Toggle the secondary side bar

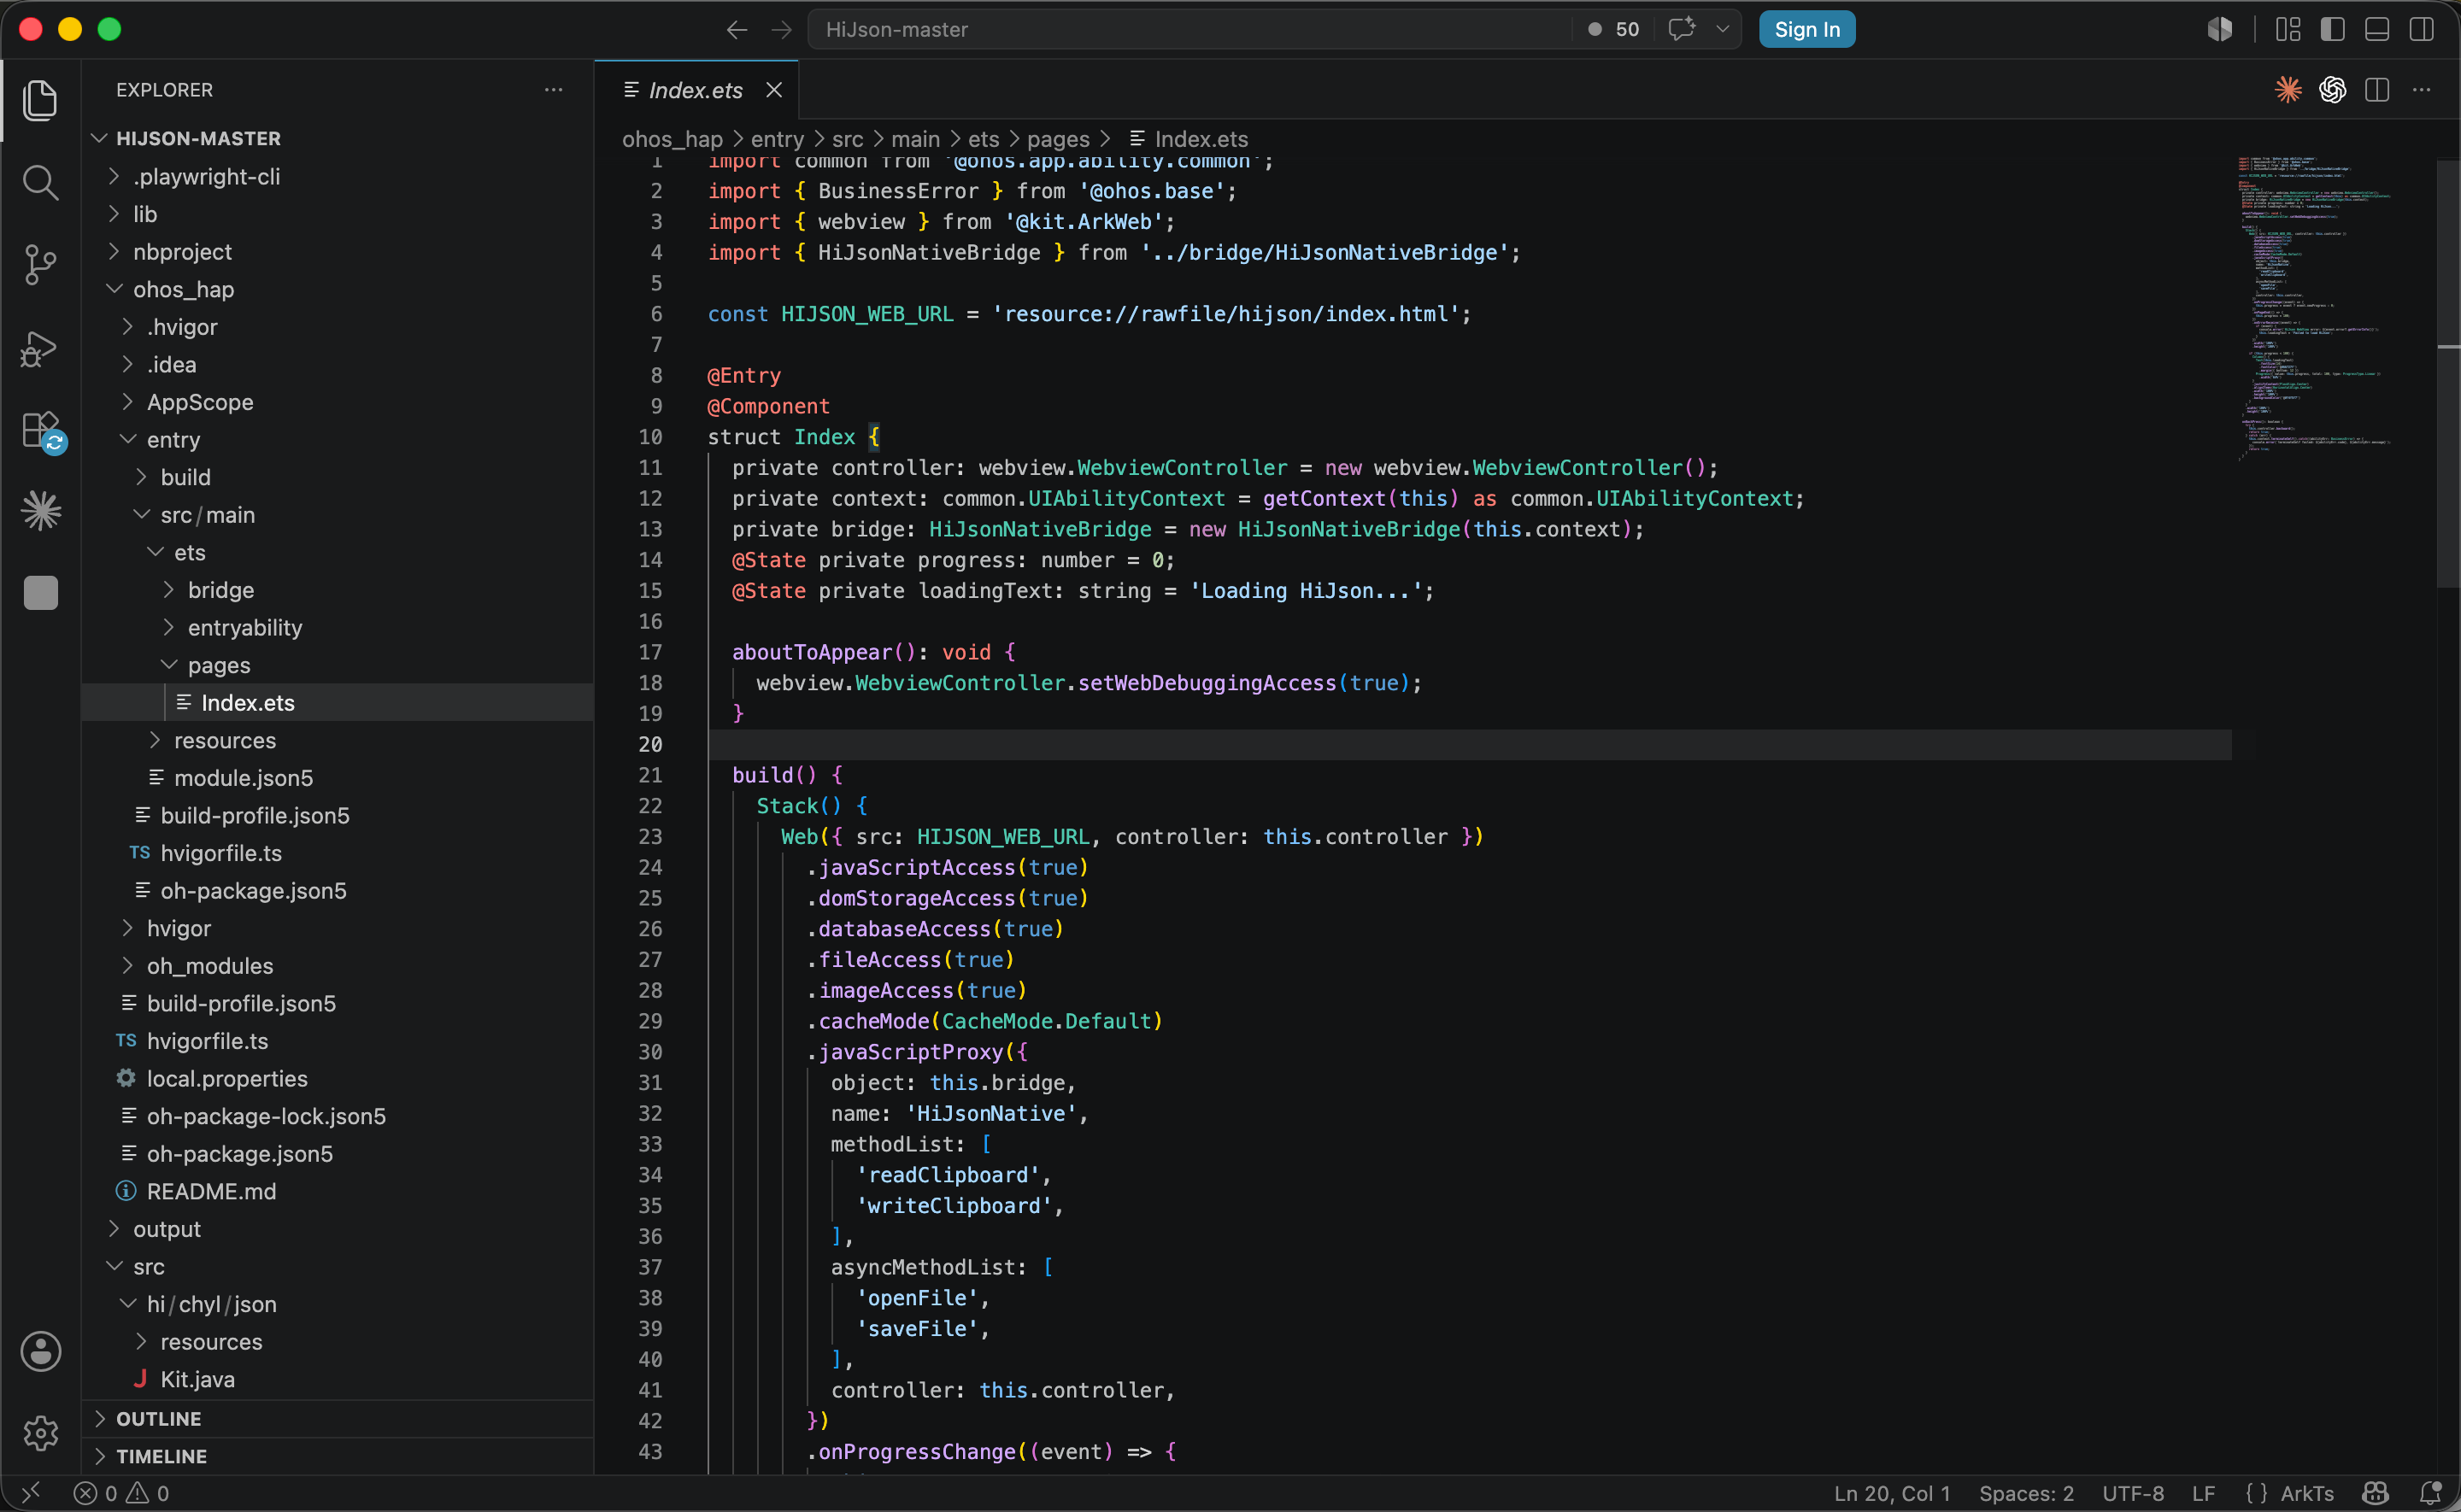(2421, 29)
